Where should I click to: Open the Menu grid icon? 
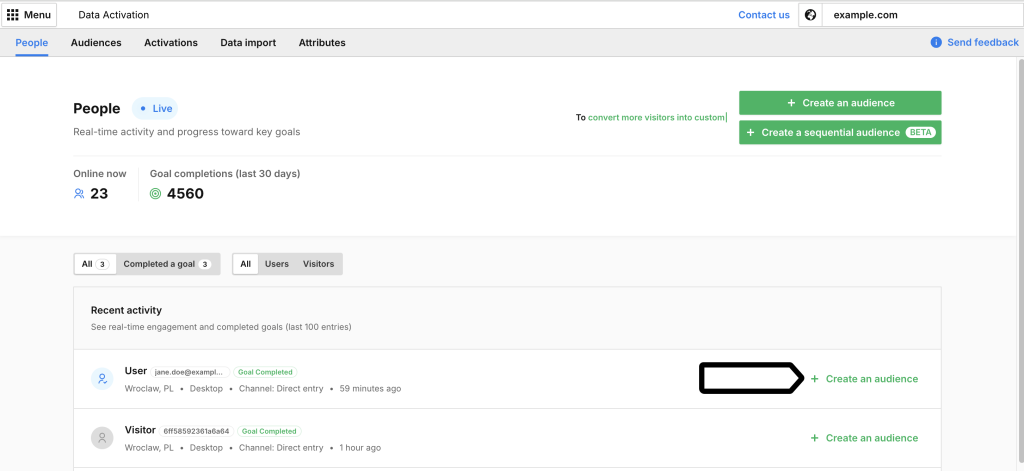[x=13, y=15]
